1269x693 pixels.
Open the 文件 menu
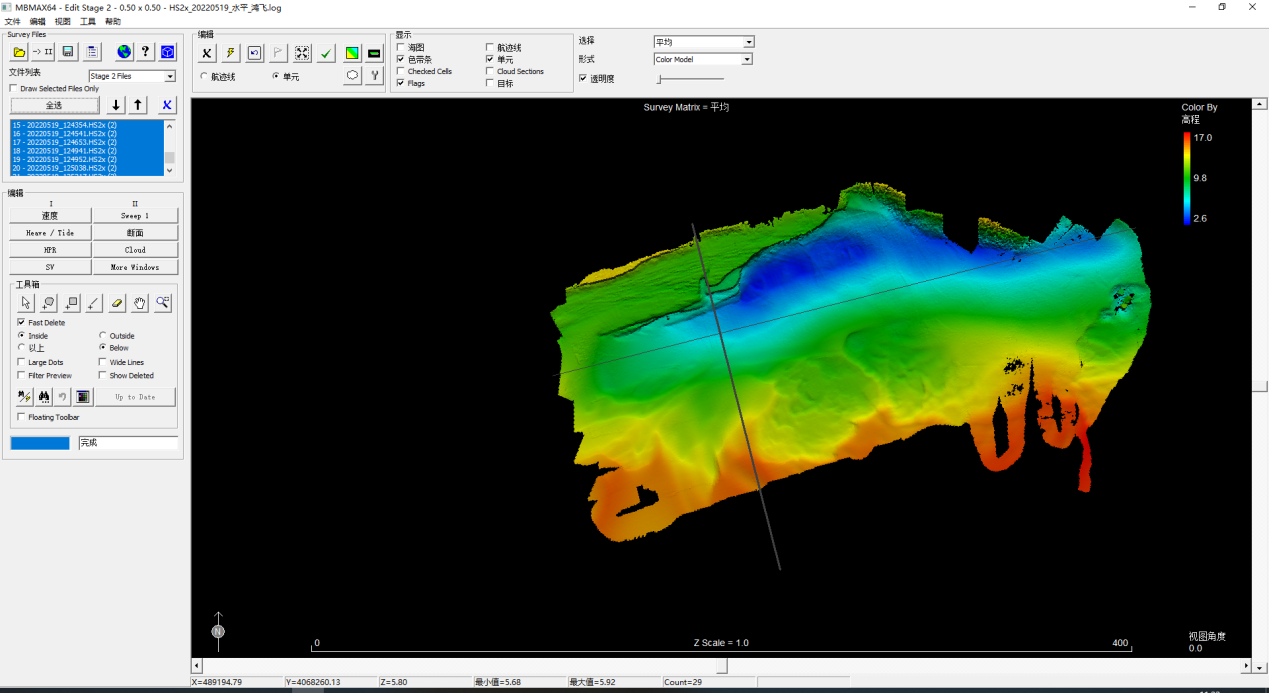coord(14,20)
